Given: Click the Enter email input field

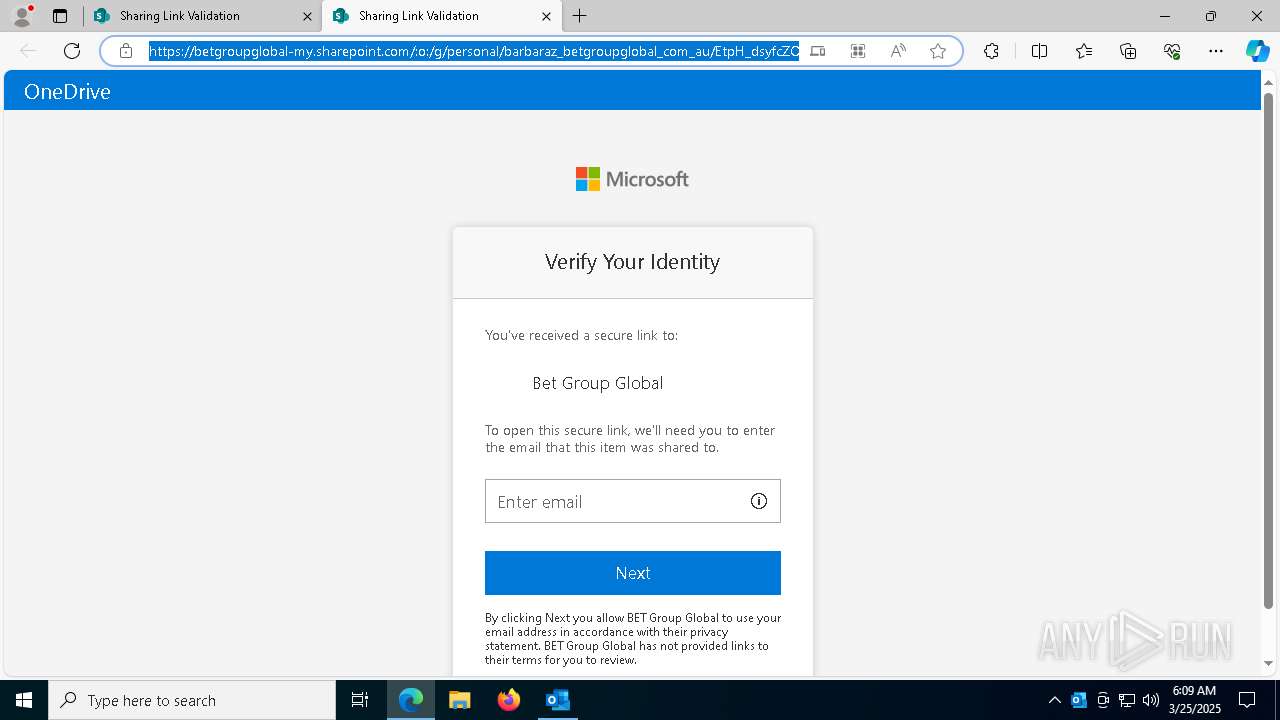Looking at the screenshot, I should (x=633, y=501).
